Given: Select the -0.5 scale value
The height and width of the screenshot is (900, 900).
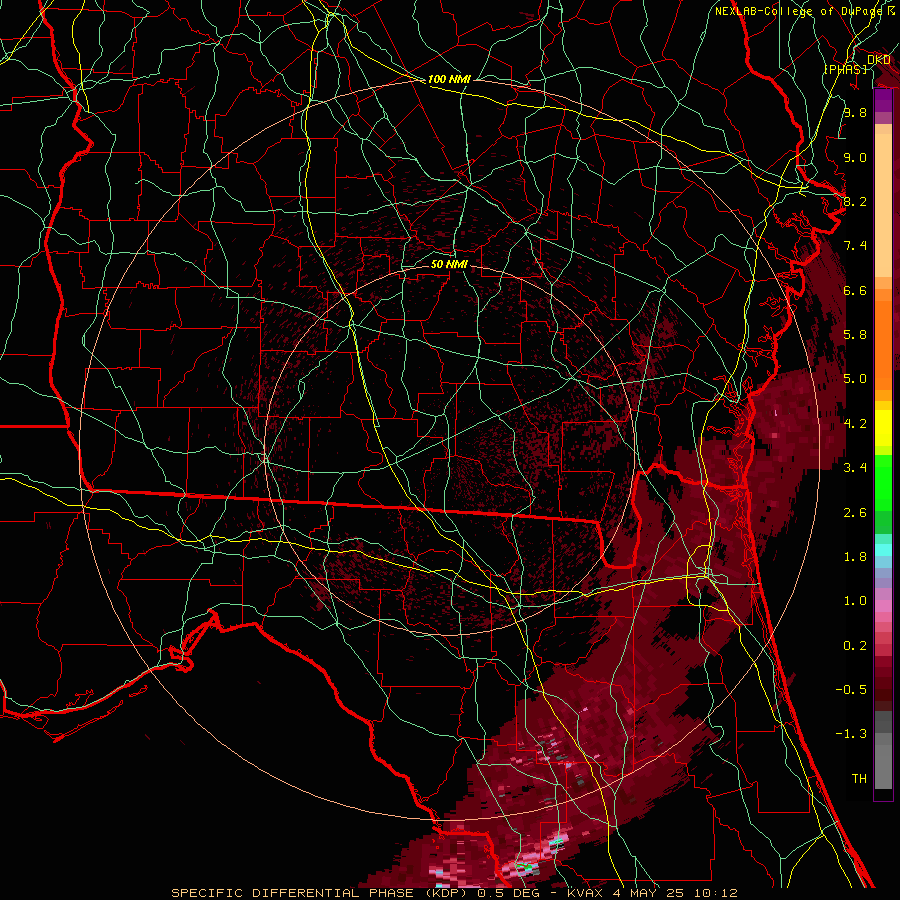Looking at the screenshot, I should [850, 690].
